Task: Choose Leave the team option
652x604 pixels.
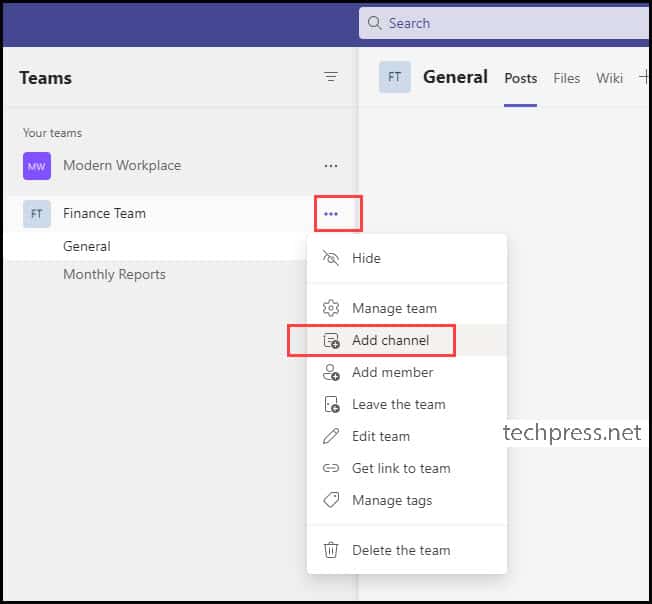Action: tap(407, 404)
